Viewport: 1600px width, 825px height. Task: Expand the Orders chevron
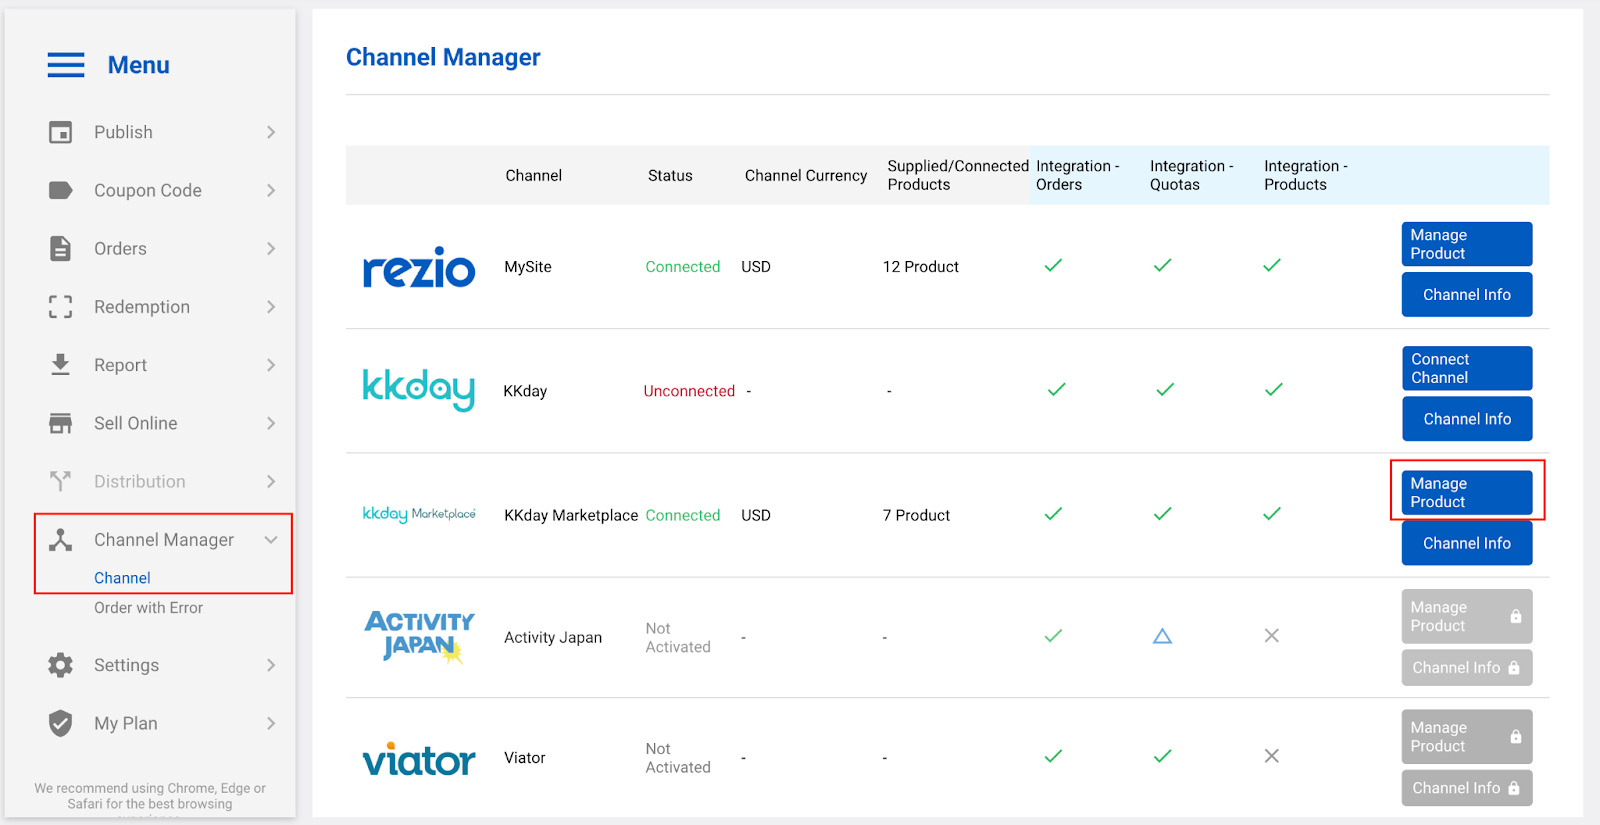pos(271,248)
